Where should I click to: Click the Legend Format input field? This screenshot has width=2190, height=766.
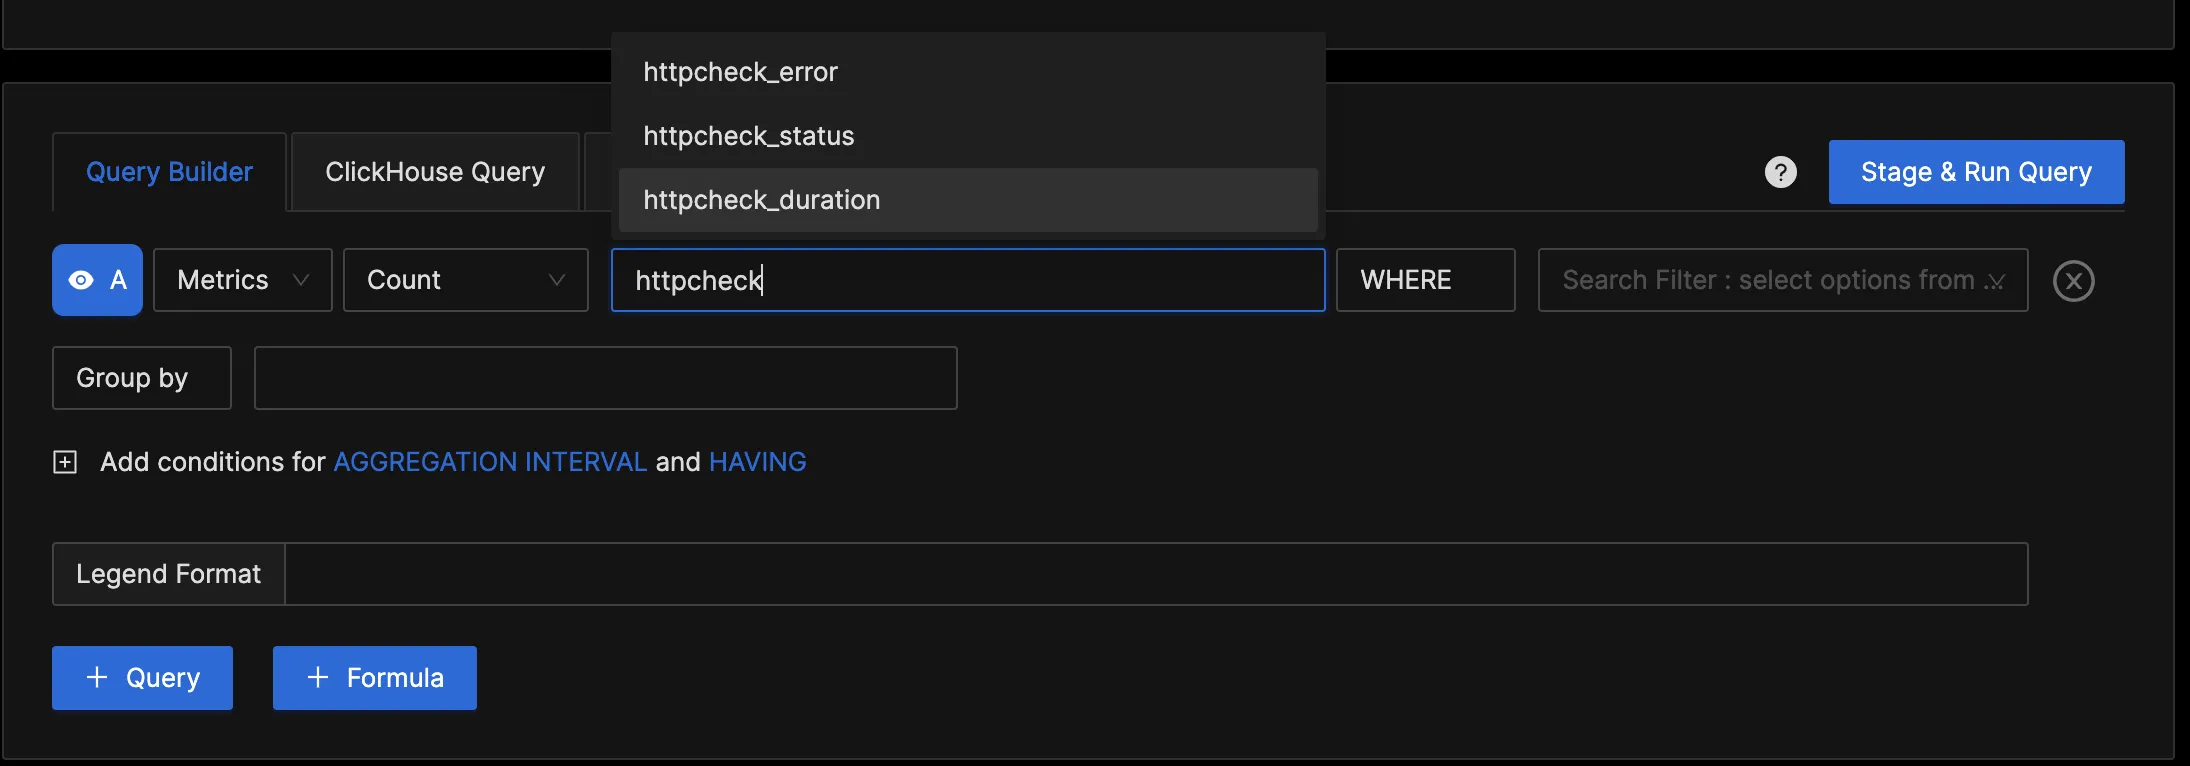point(1156,574)
